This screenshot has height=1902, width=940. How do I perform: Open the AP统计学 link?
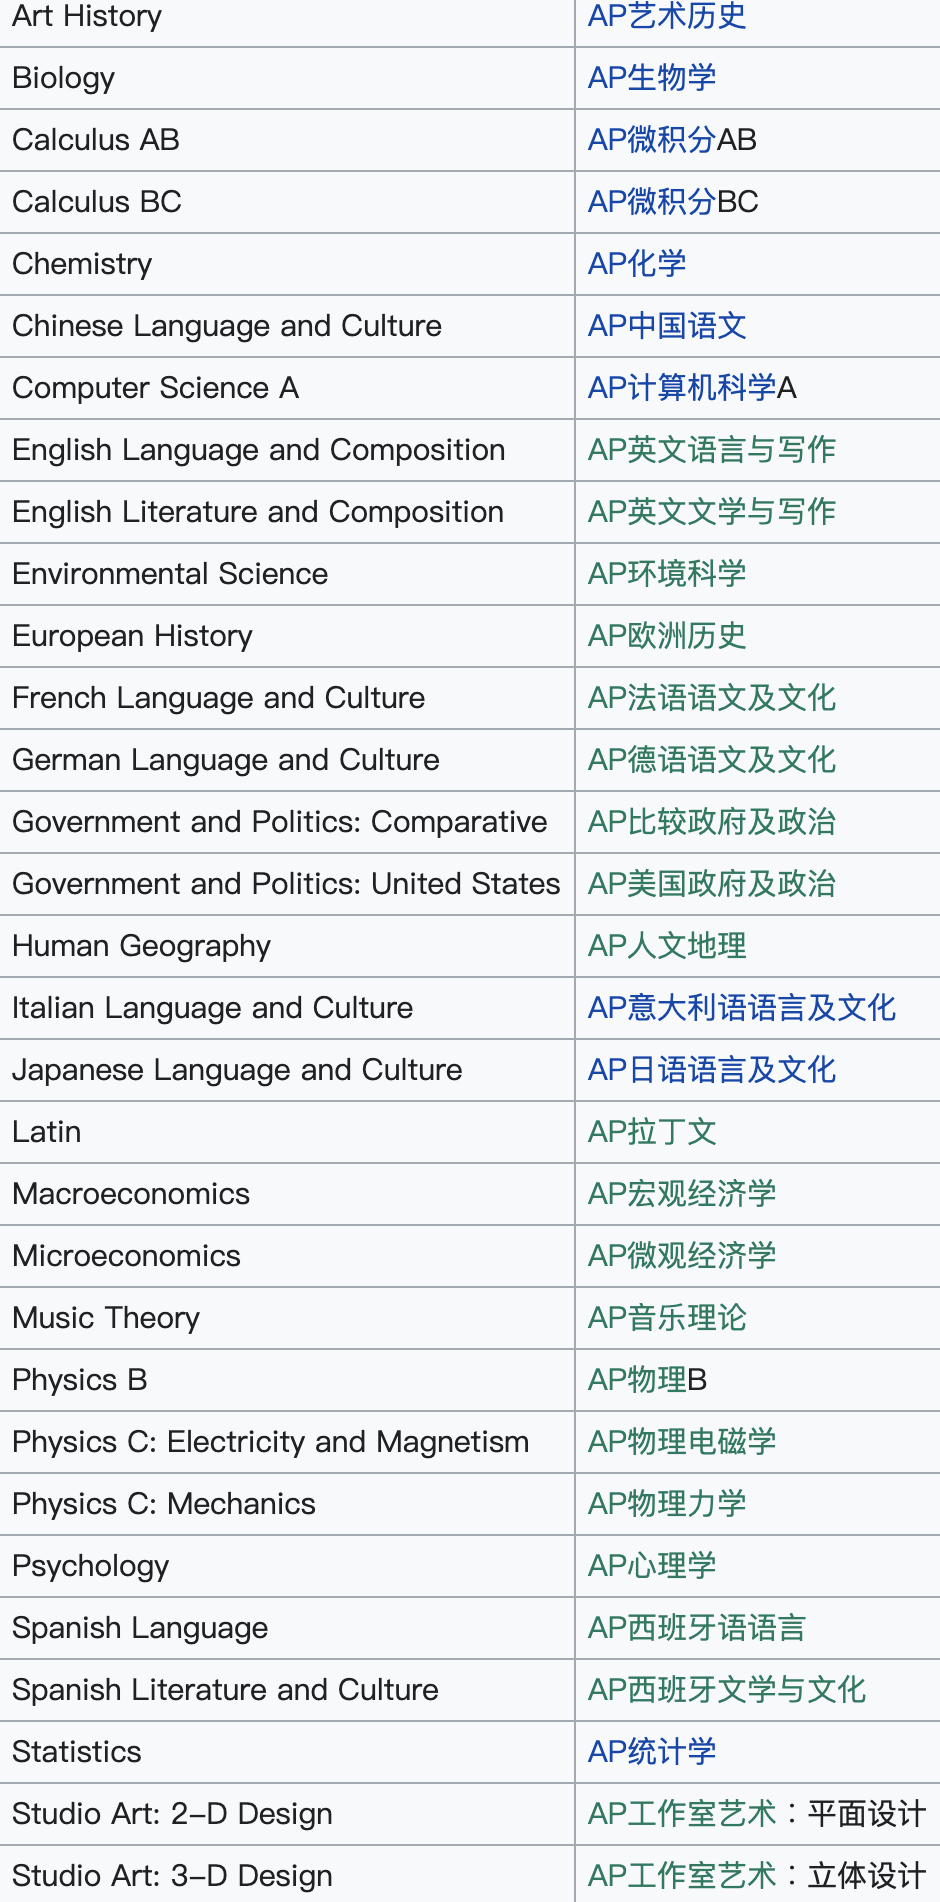652,1752
